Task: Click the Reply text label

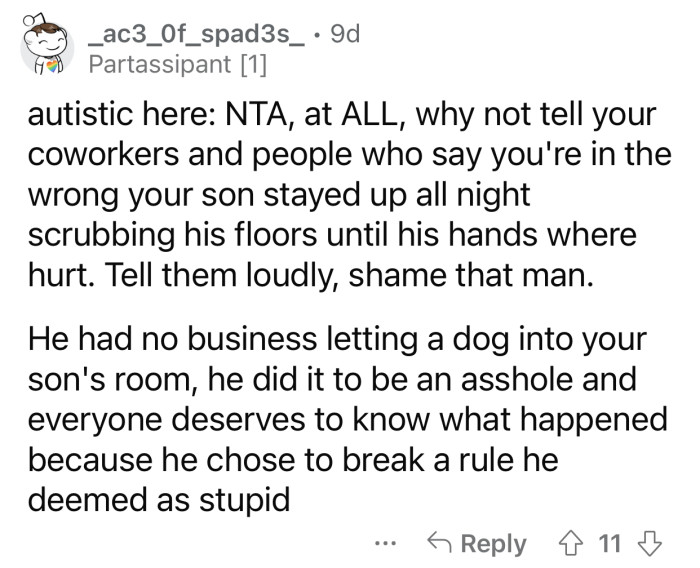Action: tap(493, 544)
